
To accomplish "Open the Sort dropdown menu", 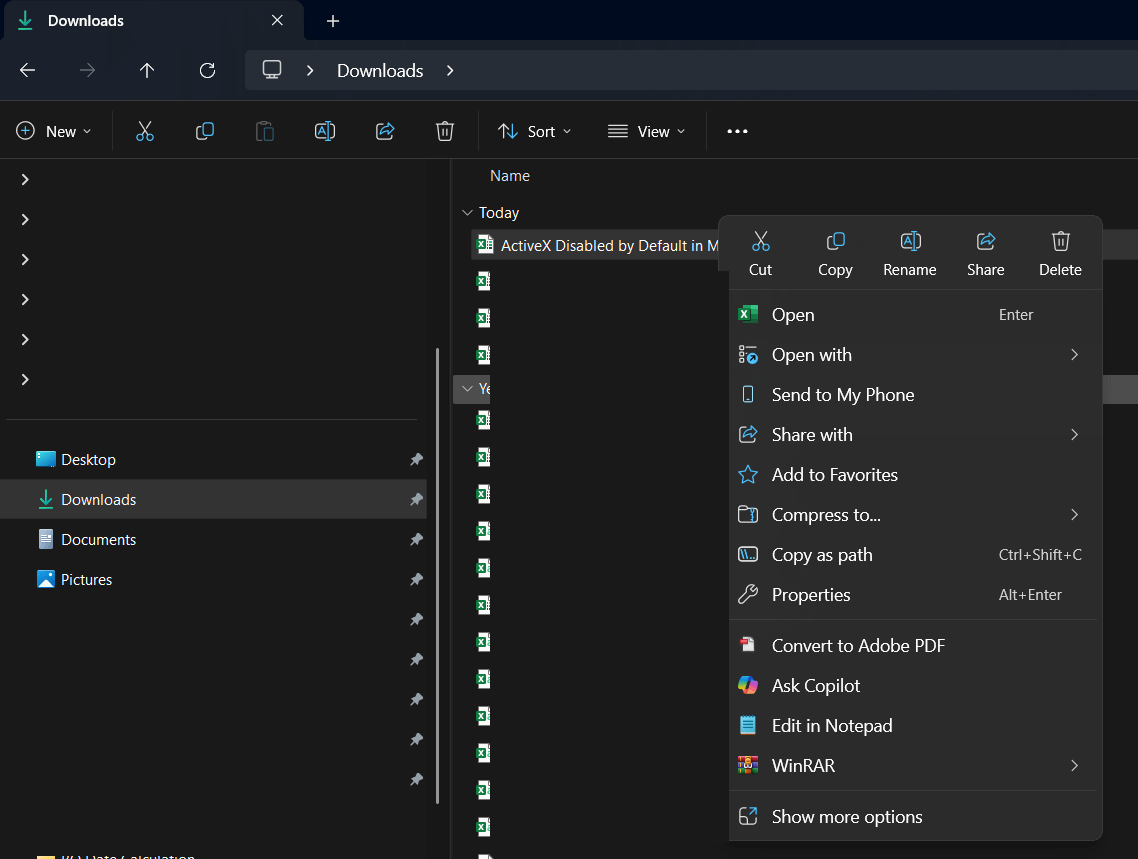I will point(535,131).
